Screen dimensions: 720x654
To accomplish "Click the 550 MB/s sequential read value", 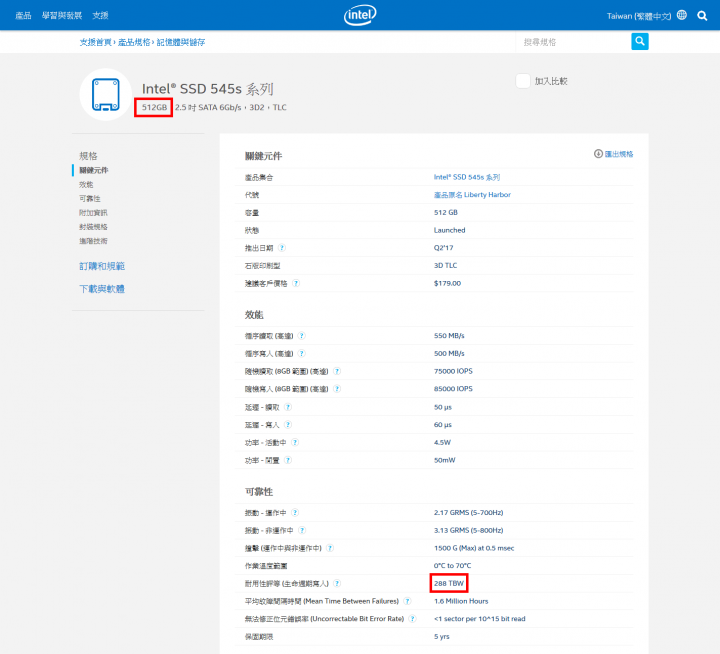I will (x=449, y=336).
